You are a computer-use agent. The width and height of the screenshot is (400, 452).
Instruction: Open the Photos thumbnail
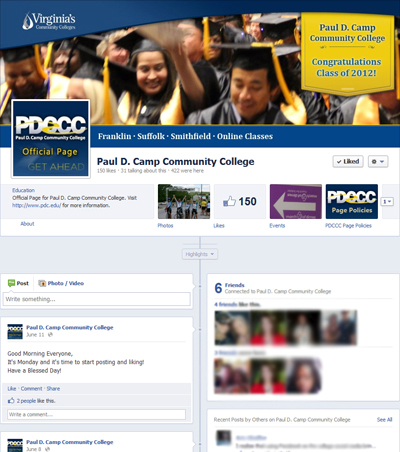point(184,201)
